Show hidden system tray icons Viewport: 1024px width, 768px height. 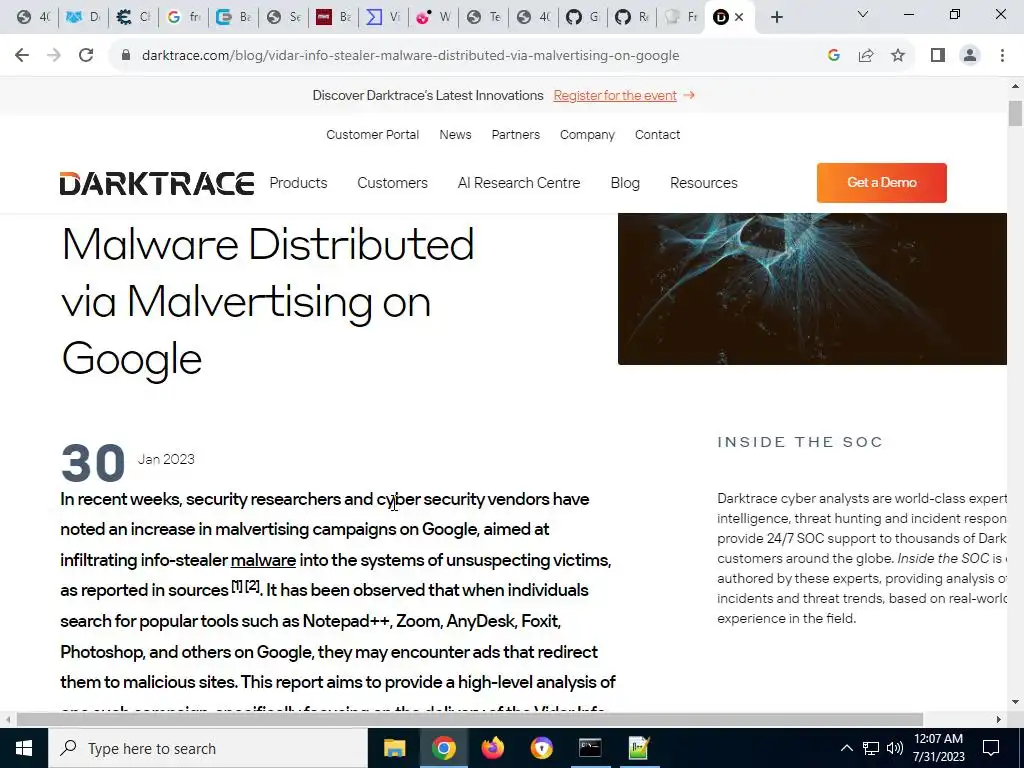tap(846, 748)
